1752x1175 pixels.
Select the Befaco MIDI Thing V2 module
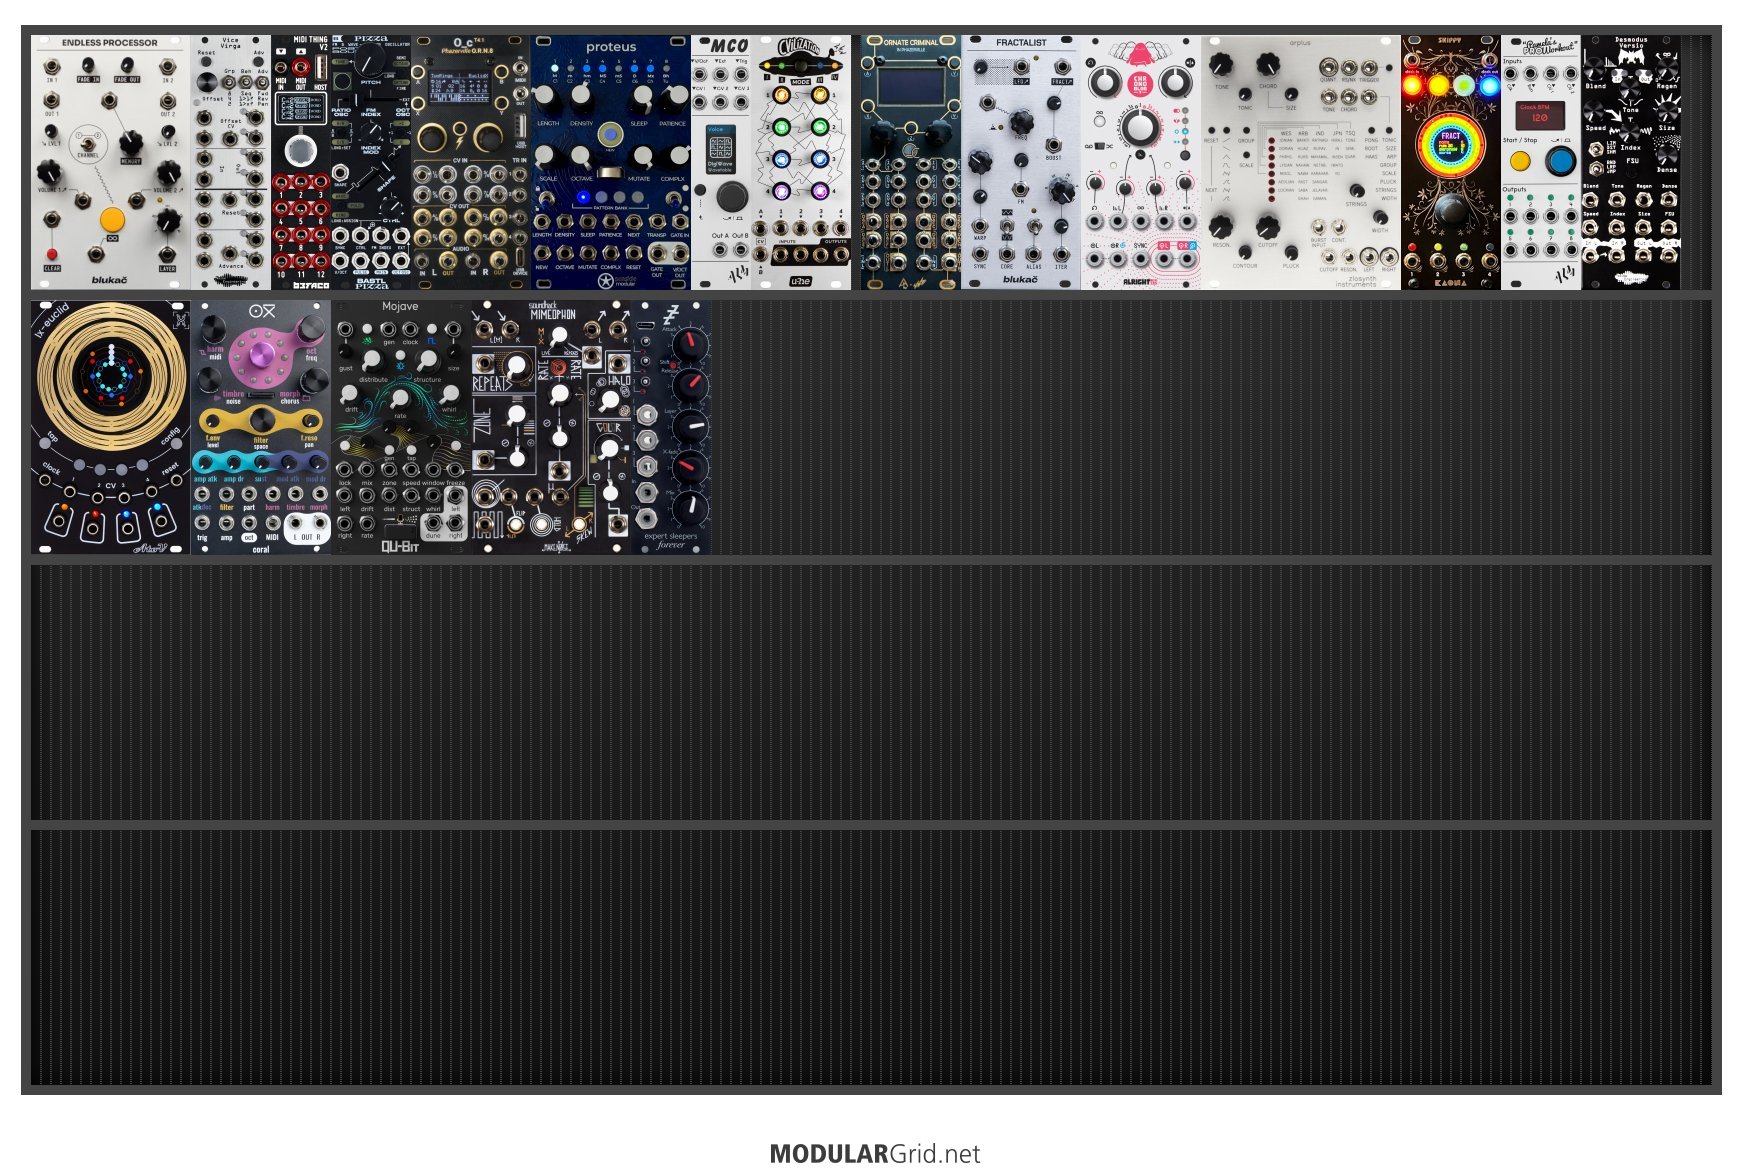(x=301, y=163)
